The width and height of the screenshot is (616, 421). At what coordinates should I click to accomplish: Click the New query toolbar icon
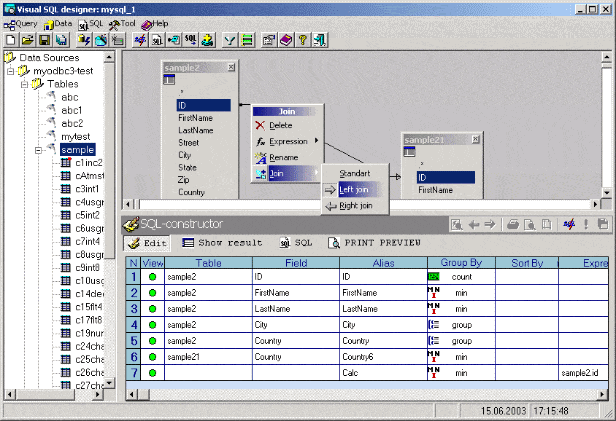pyautogui.click(x=10, y=40)
